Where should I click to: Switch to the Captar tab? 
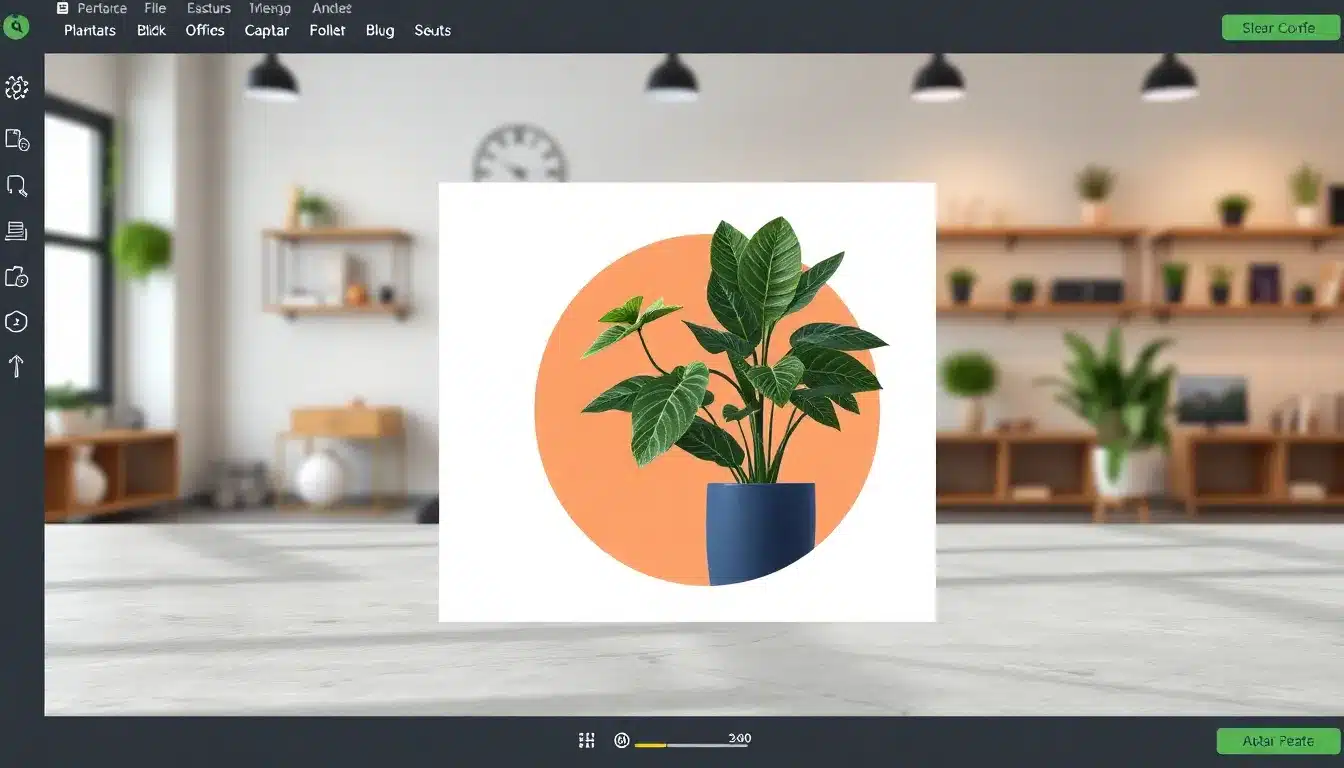(267, 31)
